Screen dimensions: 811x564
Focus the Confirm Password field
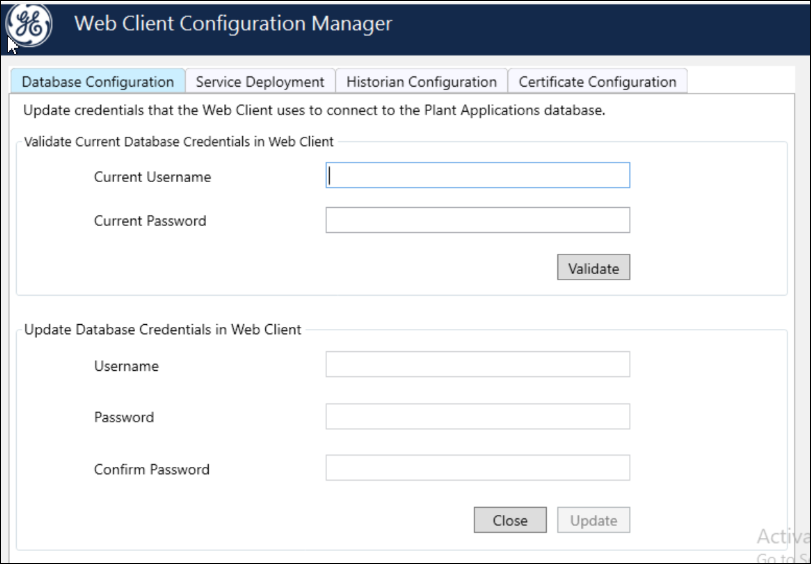click(x=478, y=468)
